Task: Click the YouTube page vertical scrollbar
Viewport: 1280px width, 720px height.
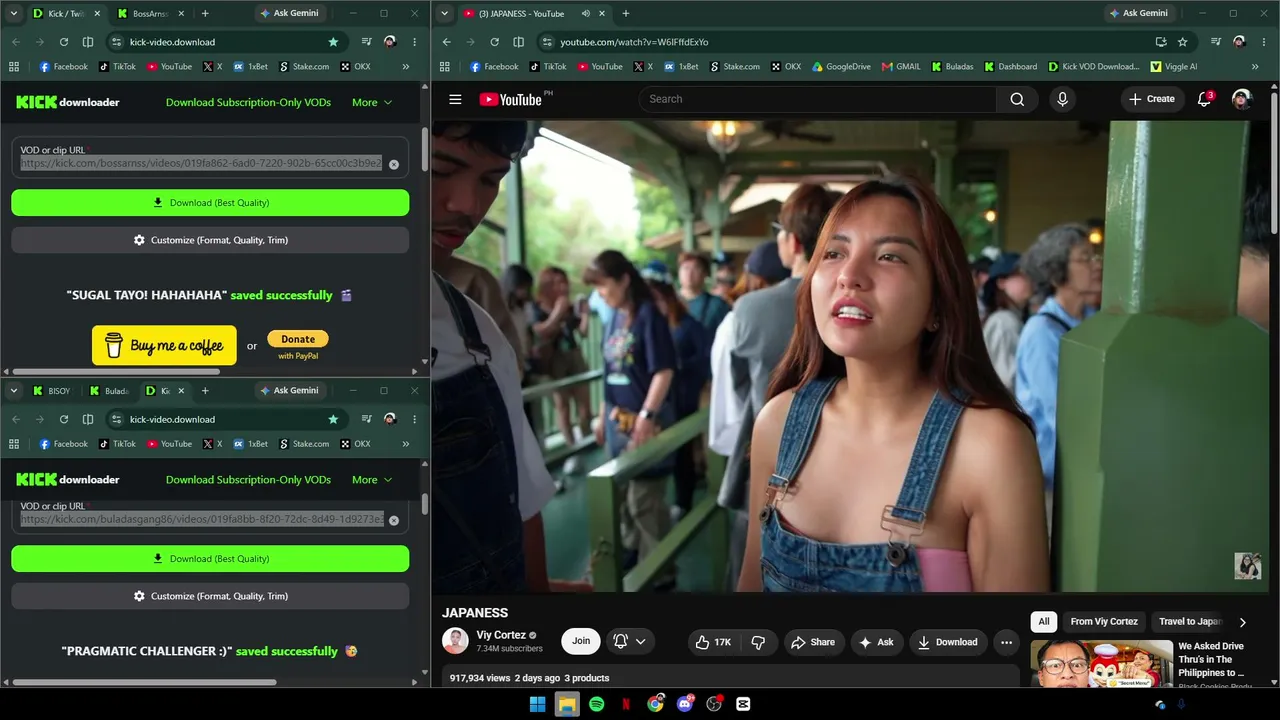Action: click(x=1274, y=165)
